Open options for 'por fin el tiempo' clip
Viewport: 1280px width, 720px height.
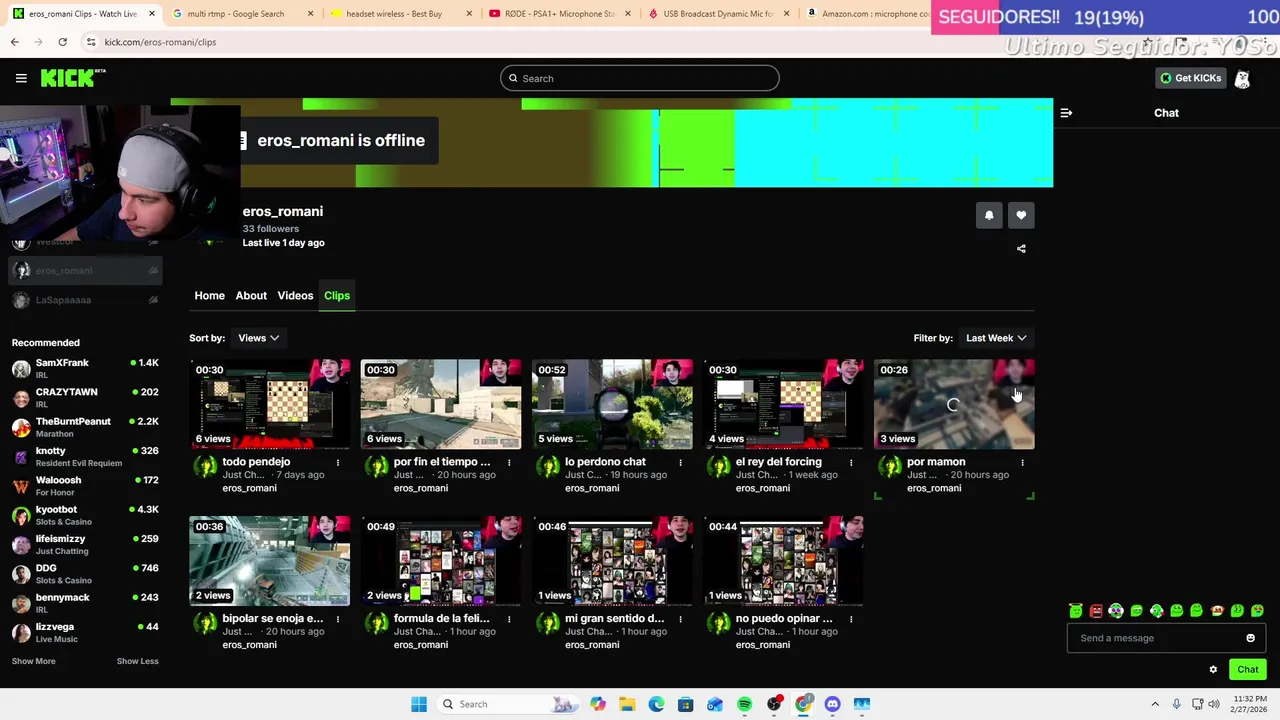tap(509, 463)
